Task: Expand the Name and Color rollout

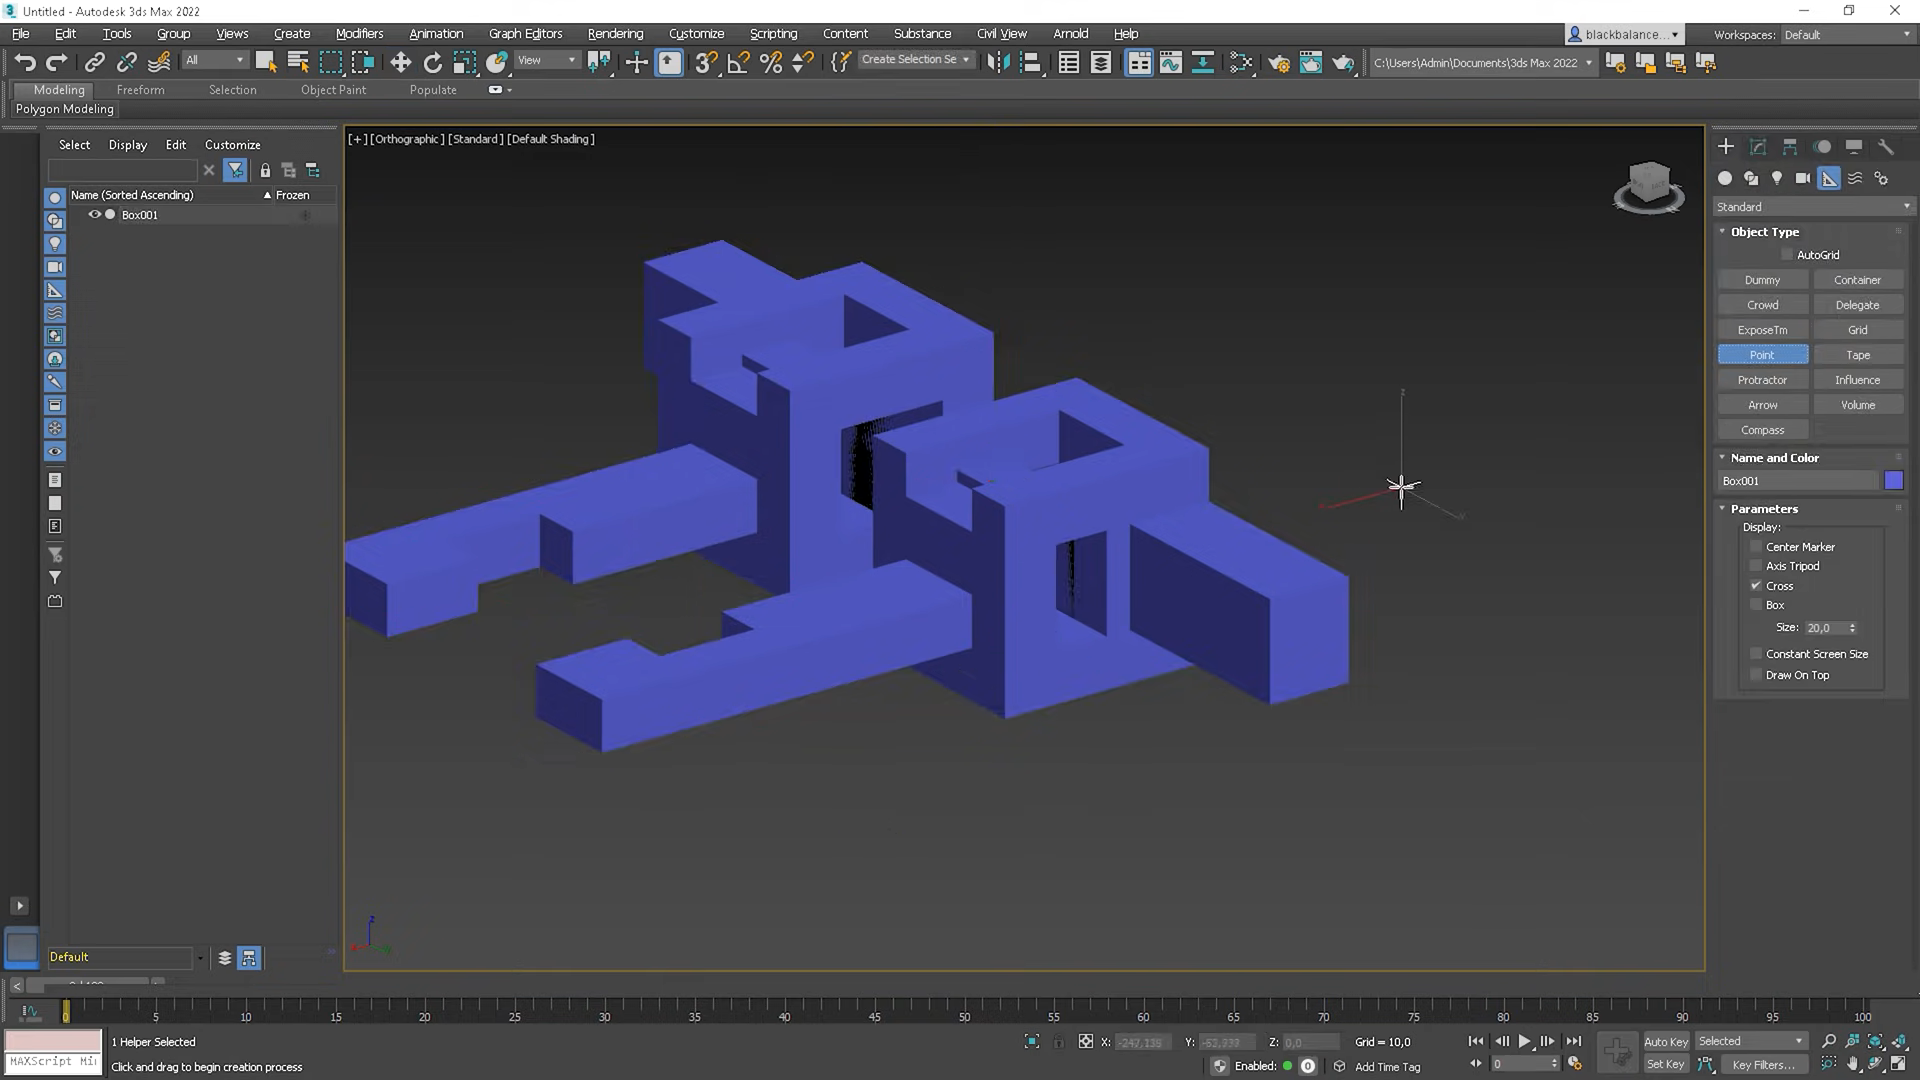Action: point(1724,456)
